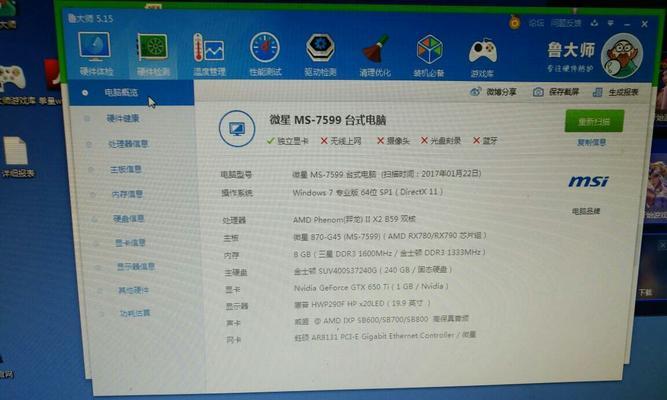This screenshot has width=667, height=400.
Task: Click the 微博分享 Weibo icon
Action: pyautogui.click(x=476, y=91)
